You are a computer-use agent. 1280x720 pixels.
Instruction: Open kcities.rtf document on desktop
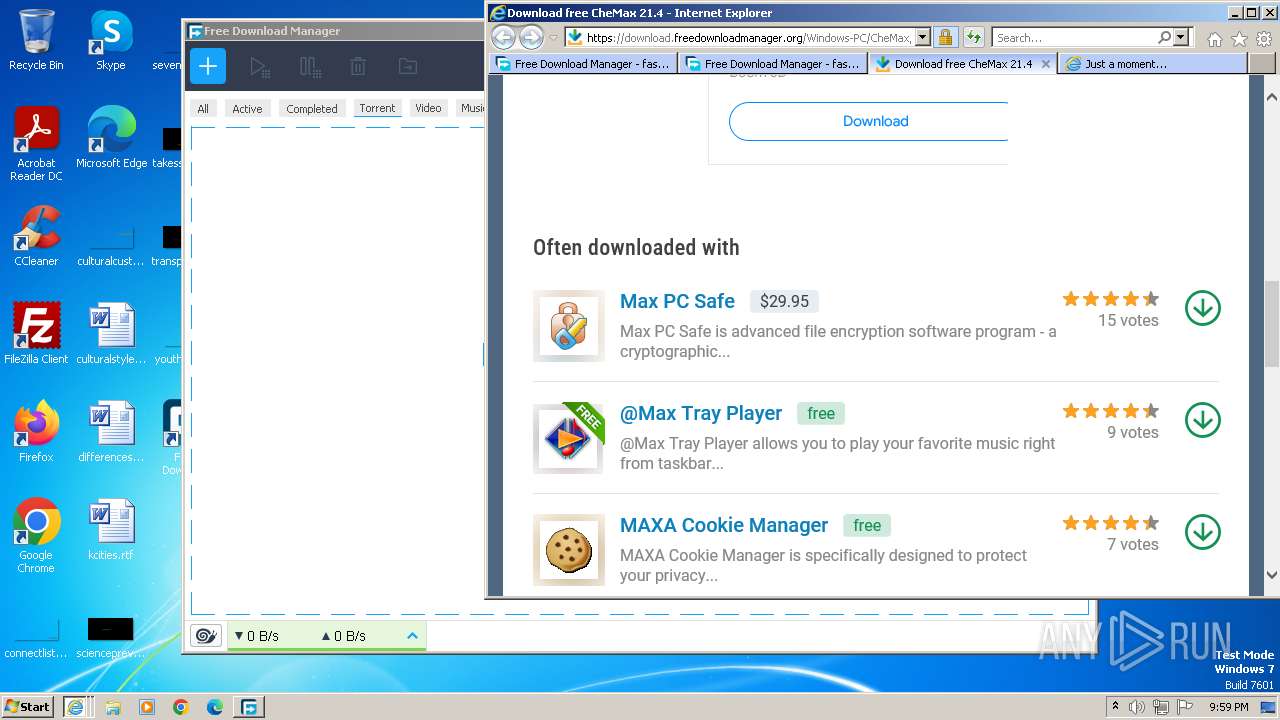click(111, 530)
